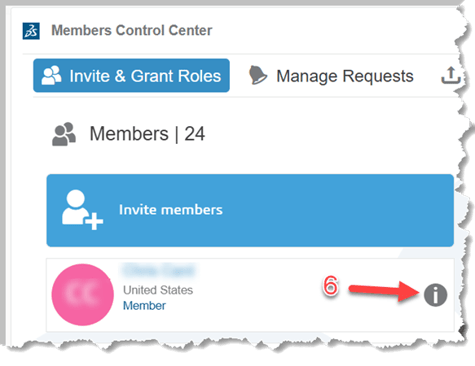Open the Invite & Grant Roles tab
Image resolution: width=475 pixels, height=366 pixels.
(131, 76)
